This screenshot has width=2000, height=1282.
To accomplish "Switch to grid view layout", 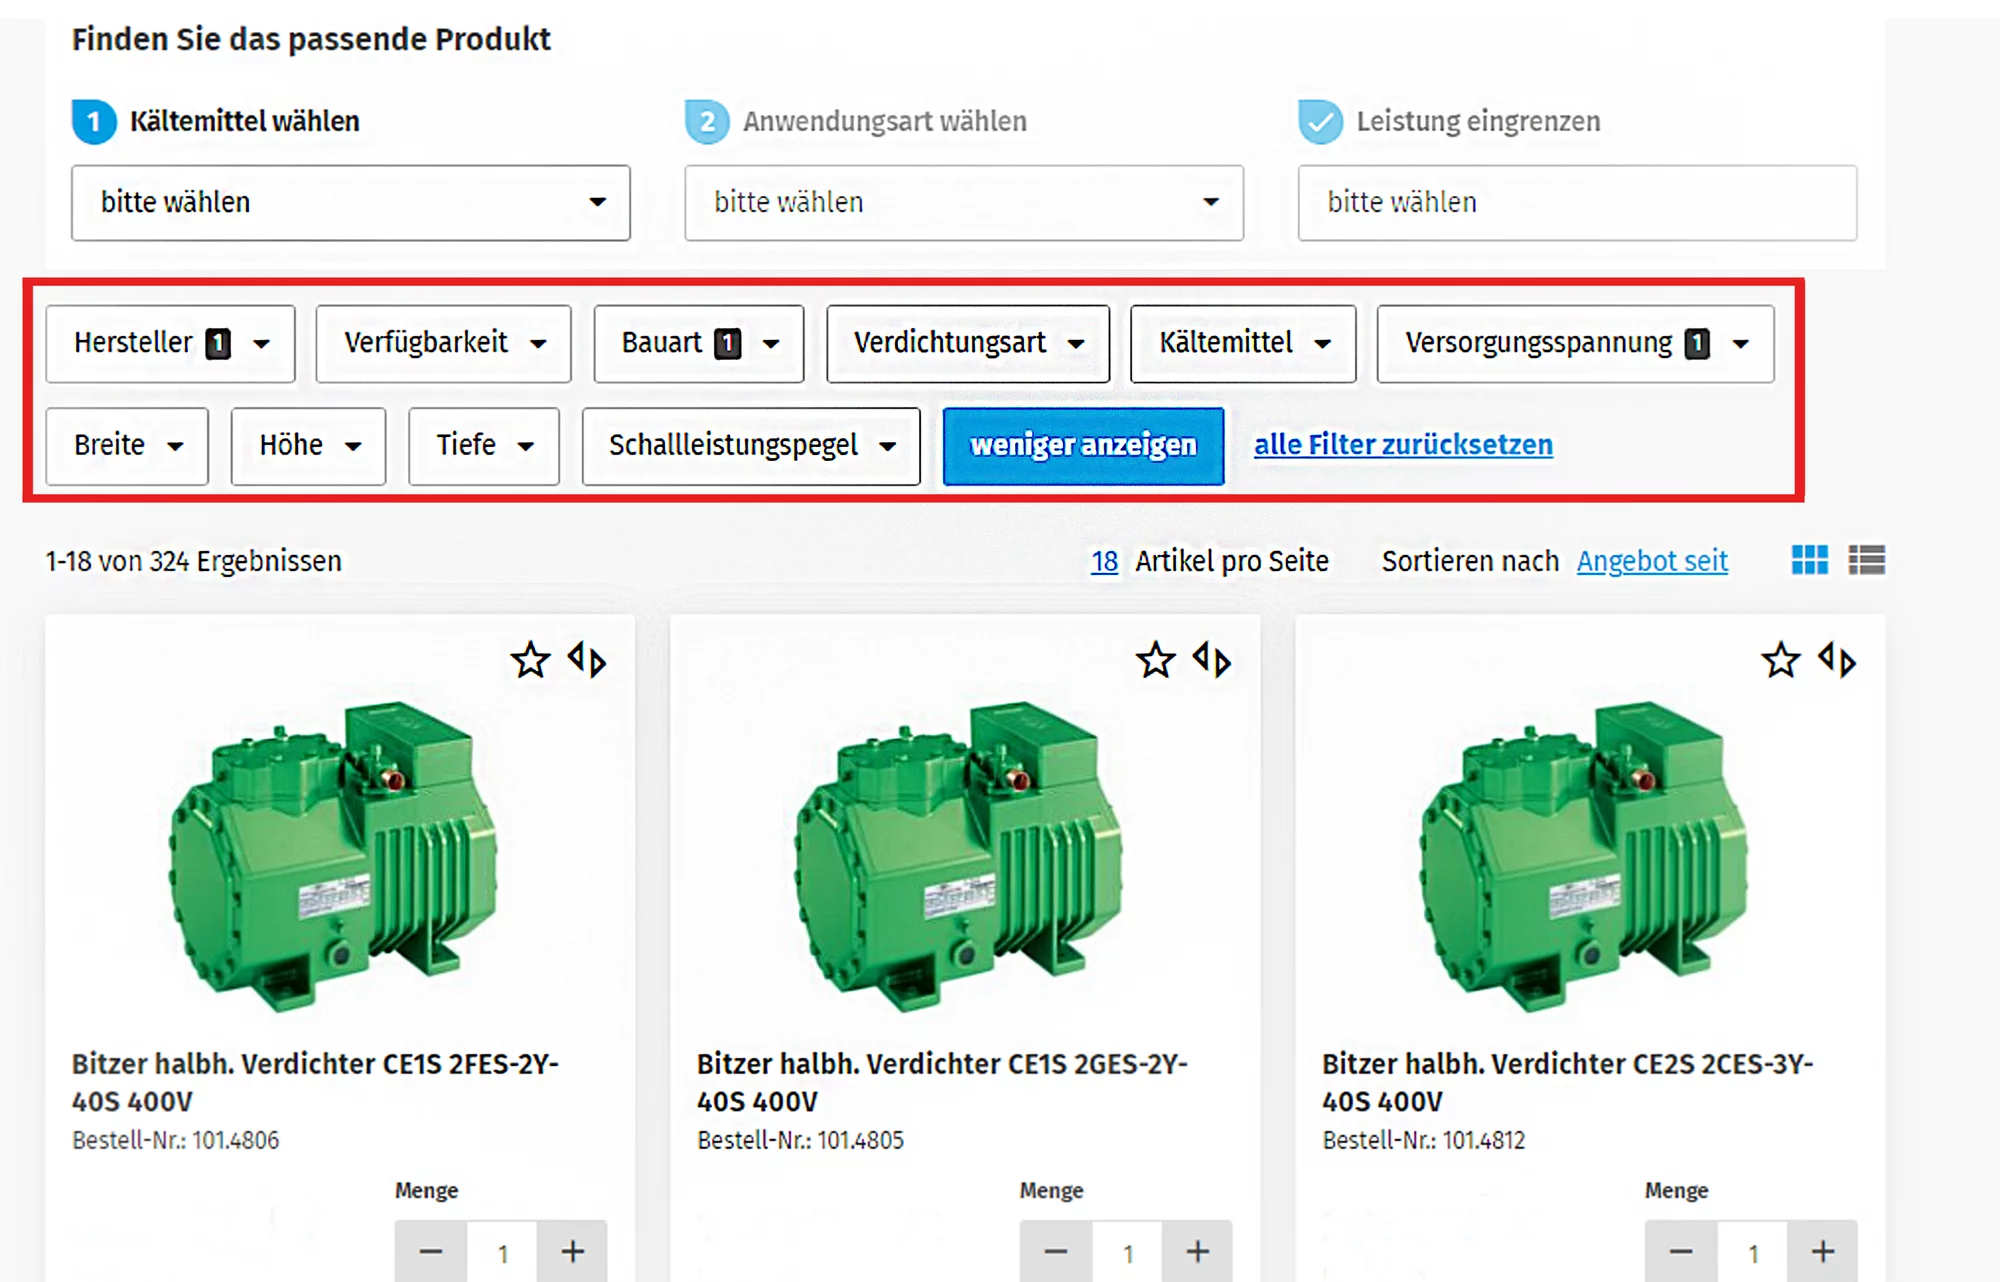I will (1809, 560).
